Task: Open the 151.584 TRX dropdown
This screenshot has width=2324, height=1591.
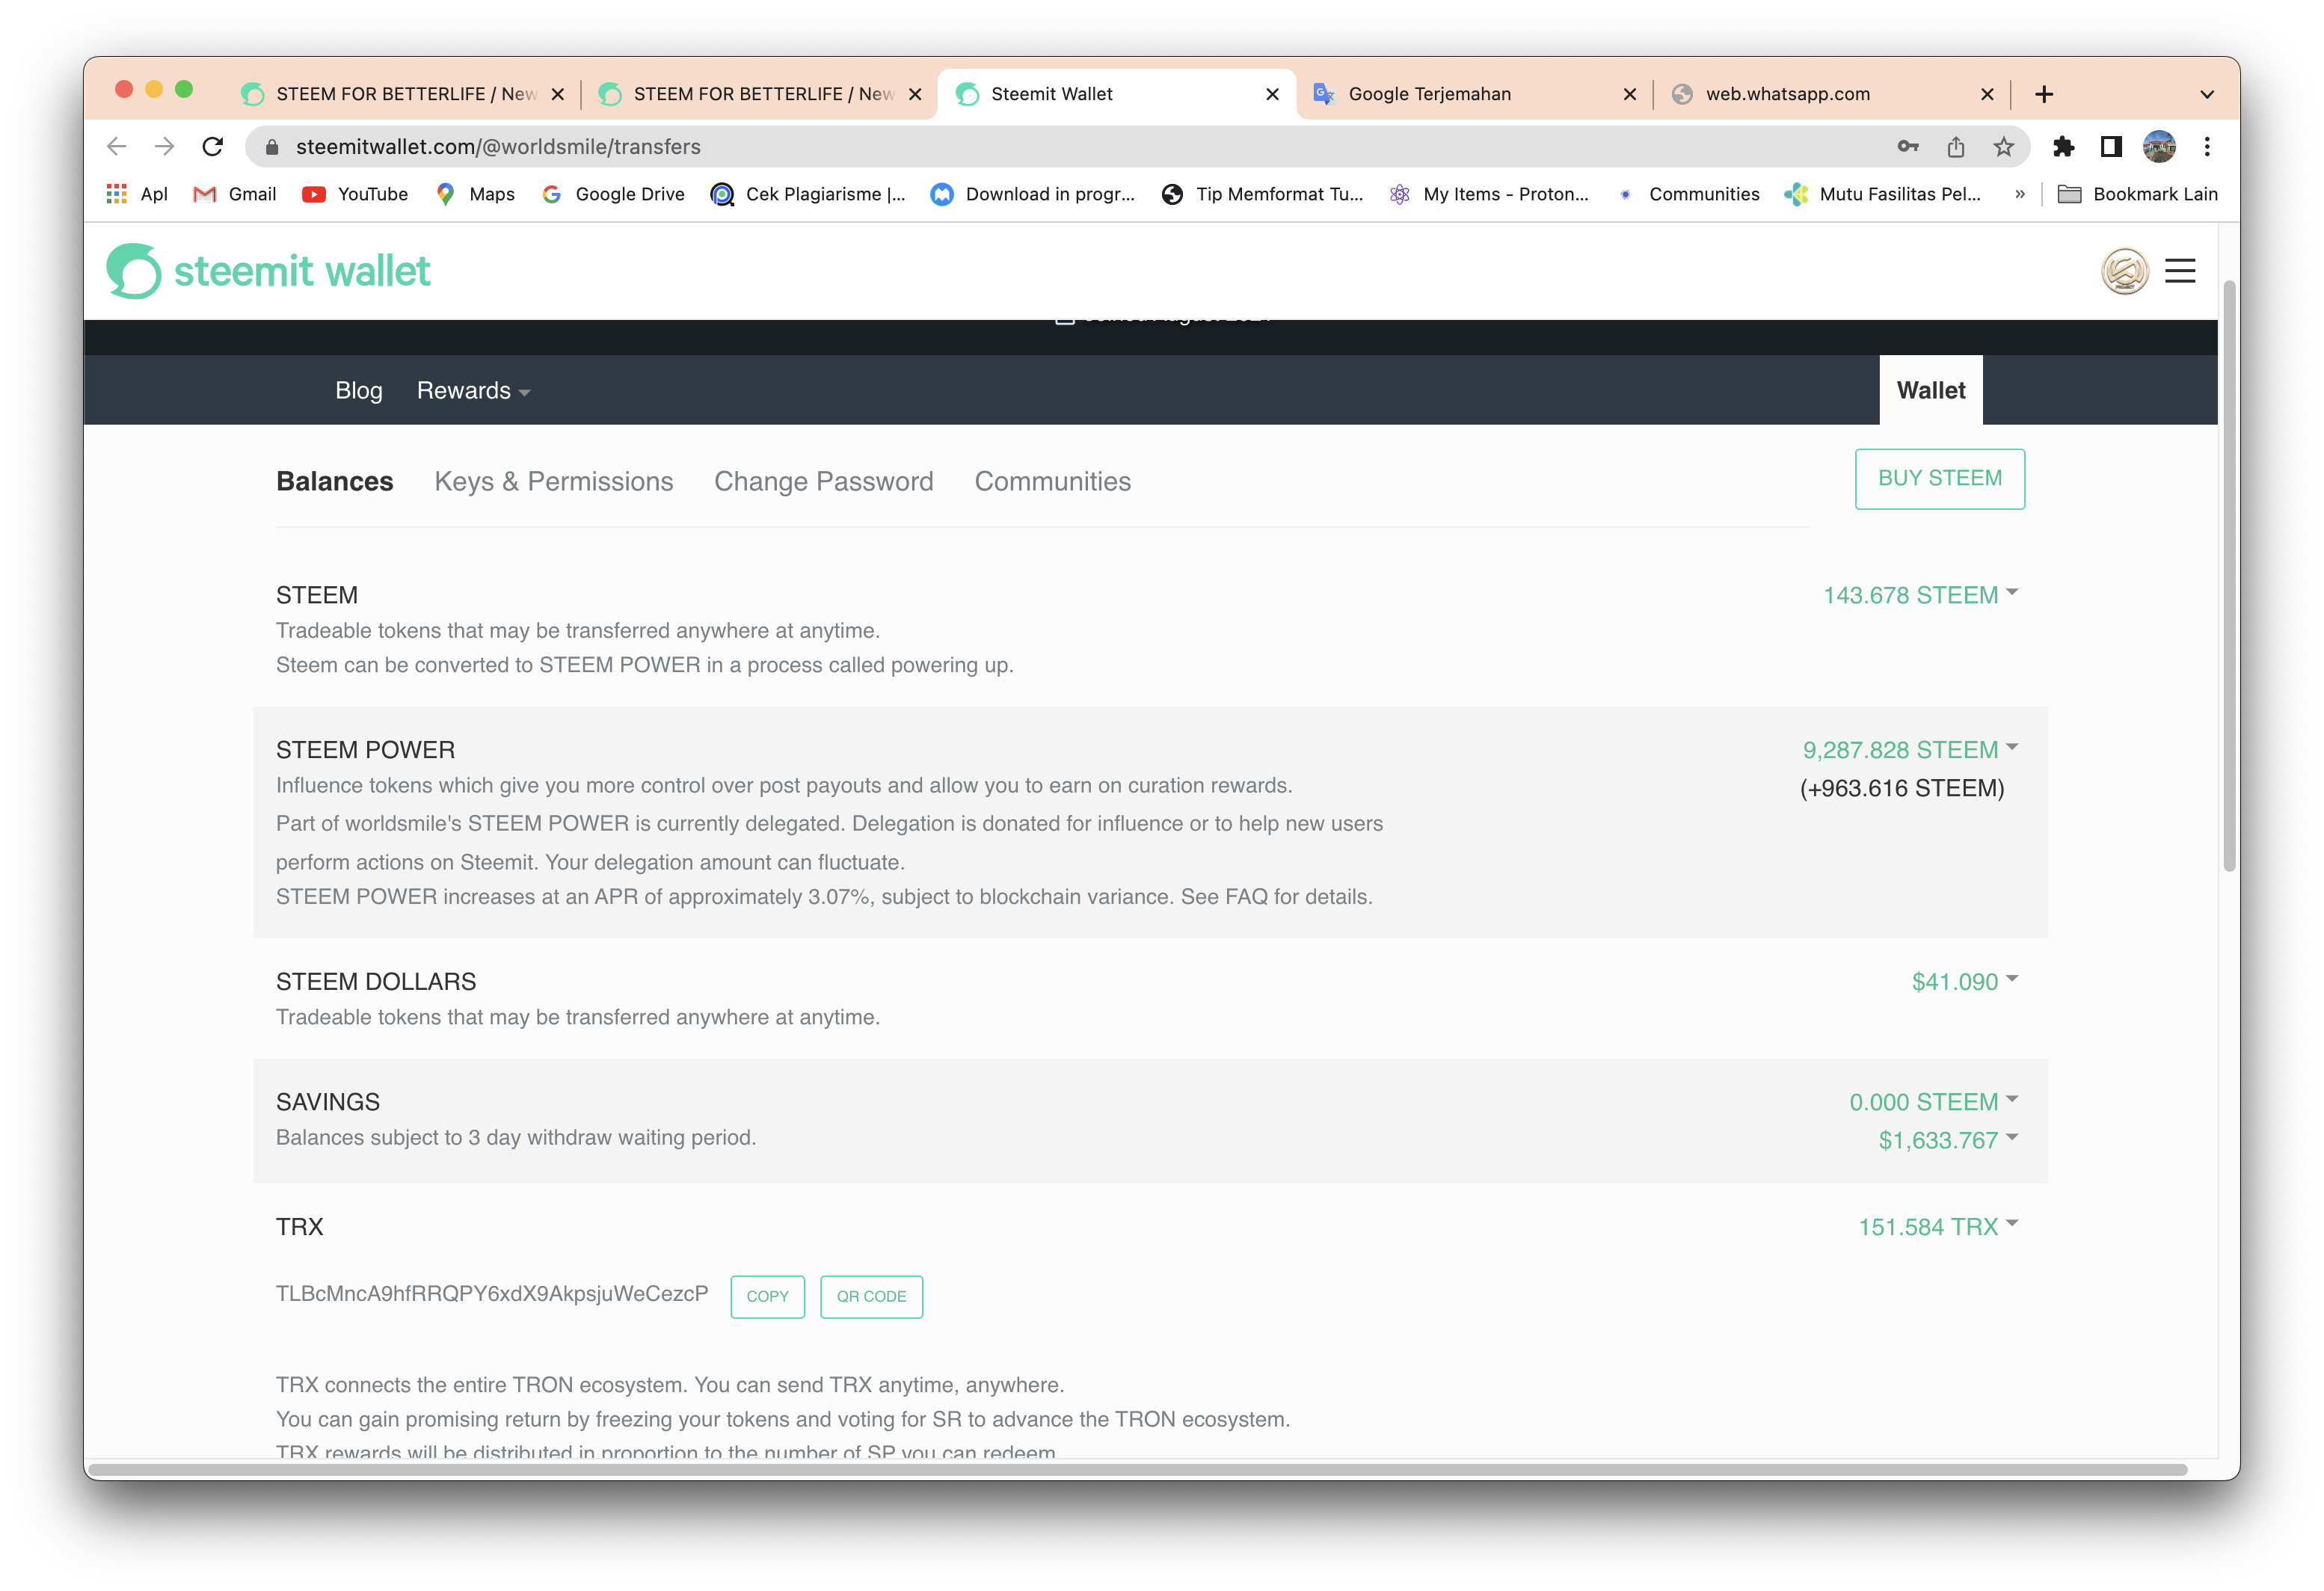Action: (1939, 1227)
